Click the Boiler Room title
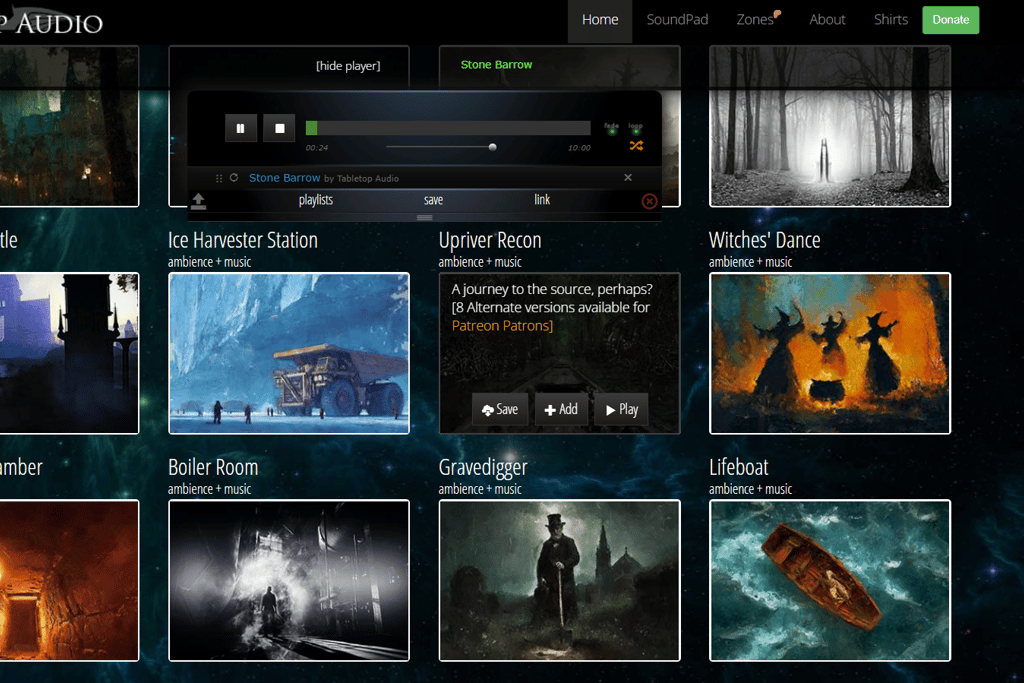This screenshot has width=1024, height=683. (x=213, y=468)
